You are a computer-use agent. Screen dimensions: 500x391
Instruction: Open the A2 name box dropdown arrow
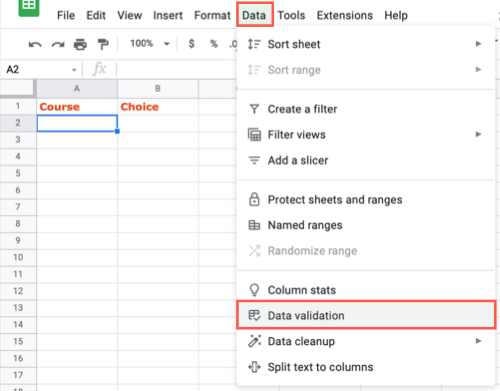(x=74, y=70)
